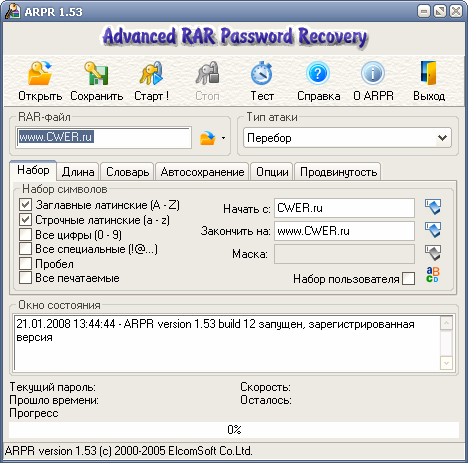Enable Все цифры (0 - 9)

pos(25,234)
